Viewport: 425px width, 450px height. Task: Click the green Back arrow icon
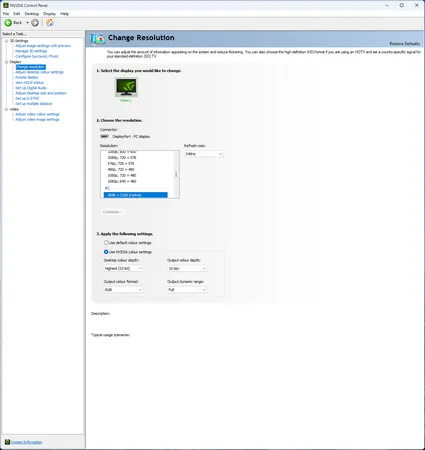(8, 23)
